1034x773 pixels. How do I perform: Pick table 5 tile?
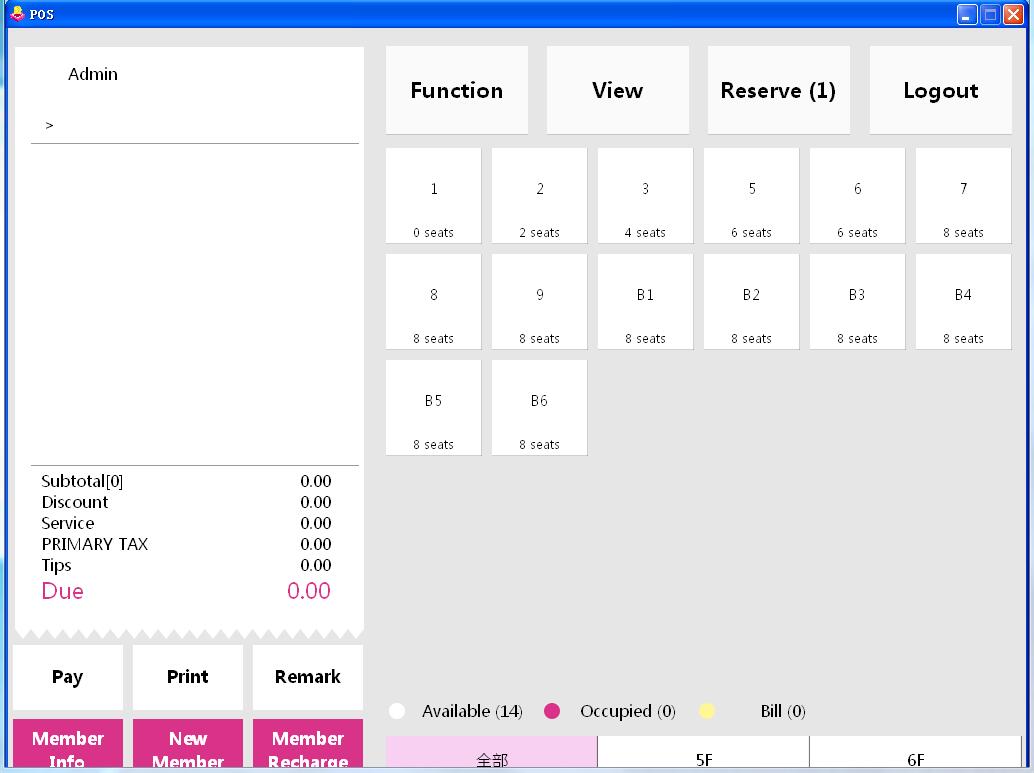pyautogui.click(x=751, y=196)
